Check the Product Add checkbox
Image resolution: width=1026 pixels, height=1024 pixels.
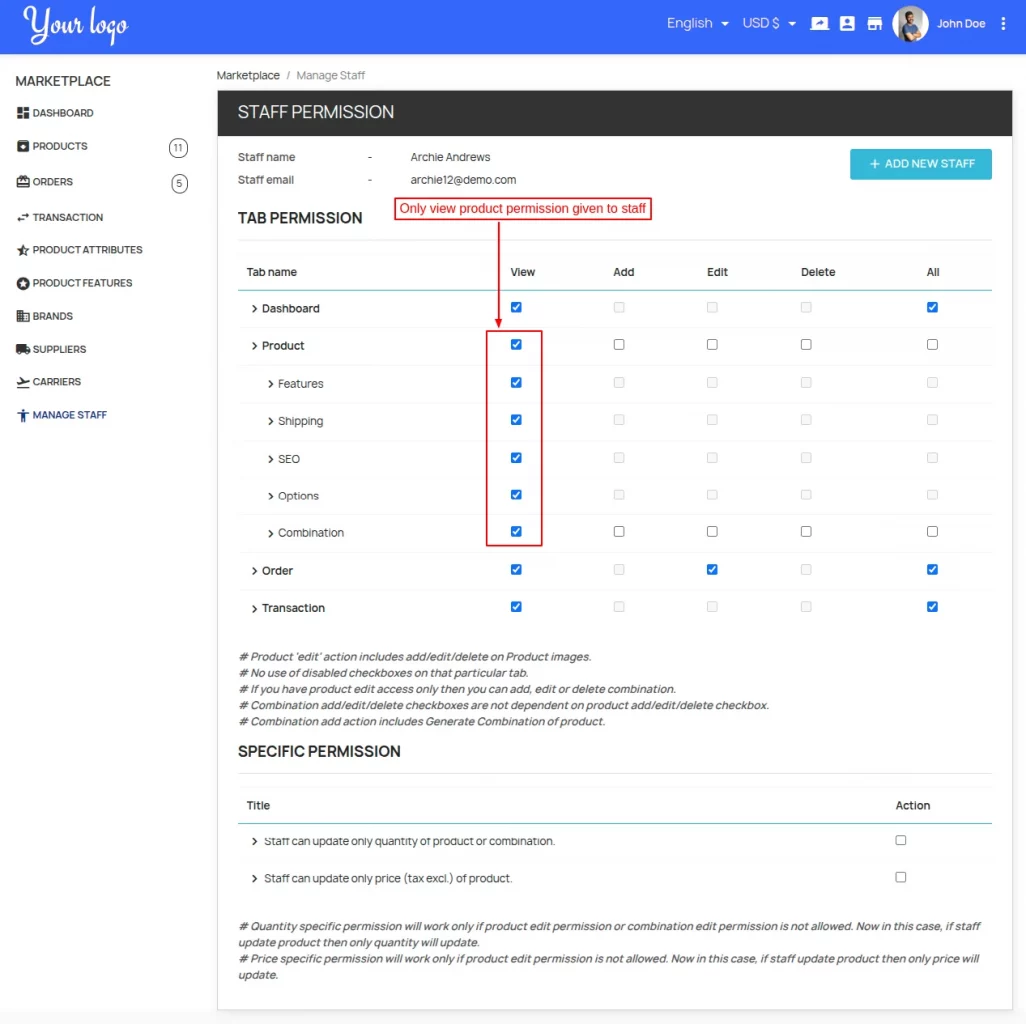point(619,344)
